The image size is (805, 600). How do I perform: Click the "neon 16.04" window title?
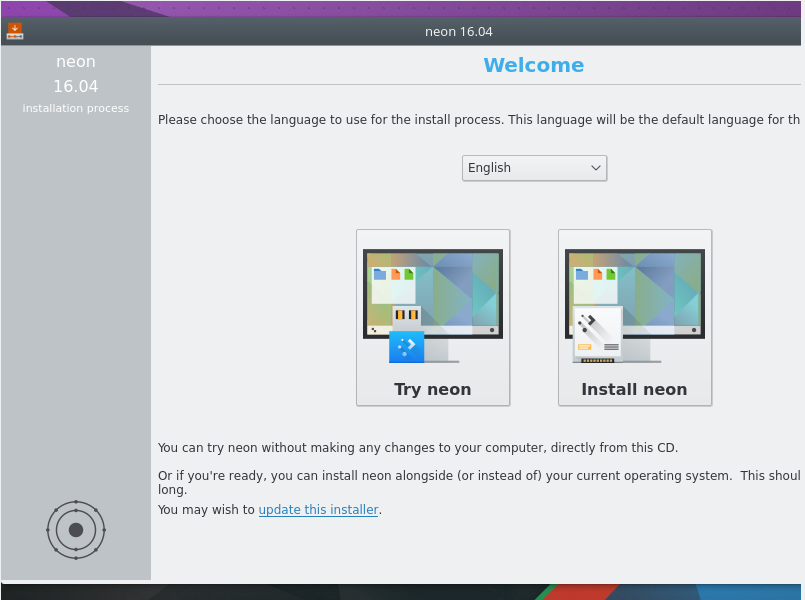[458, 32]
